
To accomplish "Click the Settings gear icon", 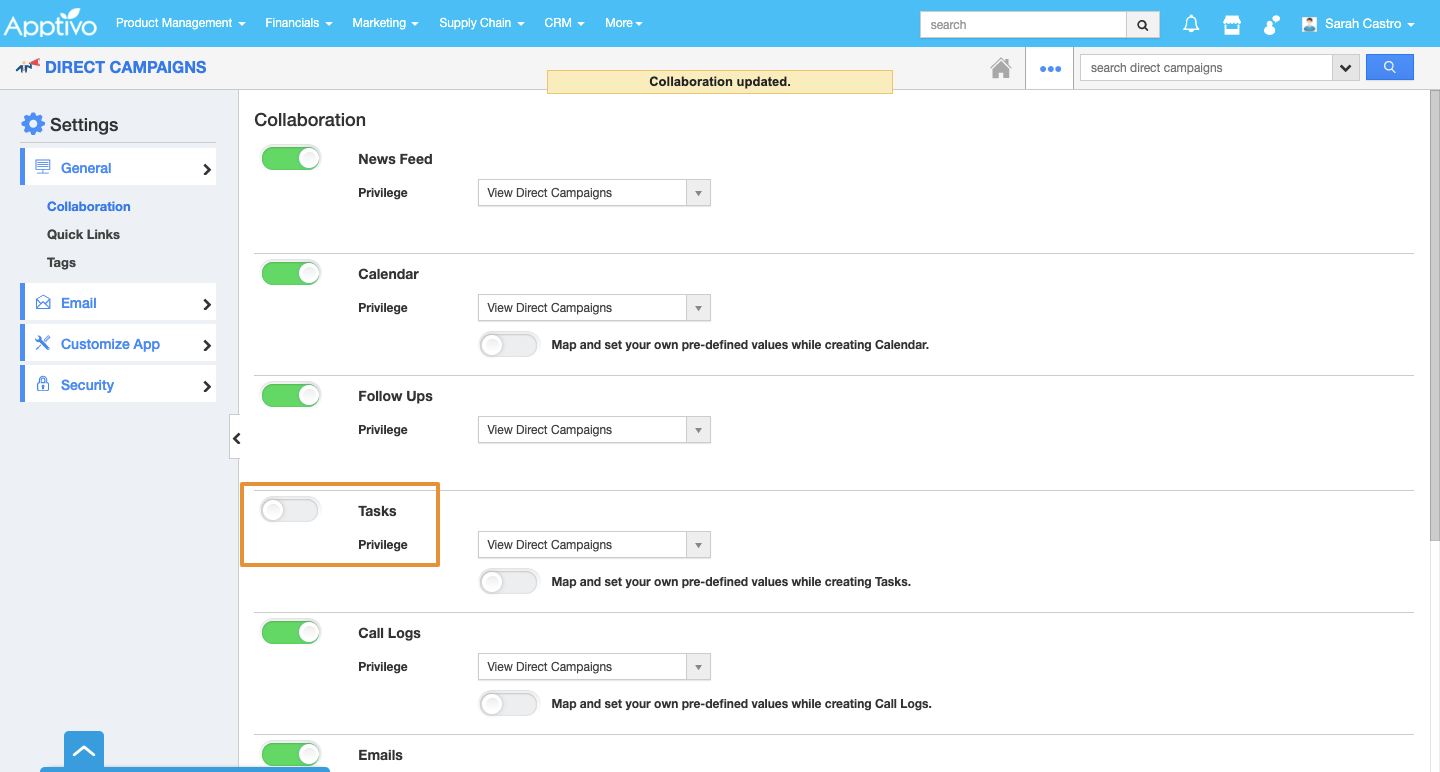I will (33, 124).
